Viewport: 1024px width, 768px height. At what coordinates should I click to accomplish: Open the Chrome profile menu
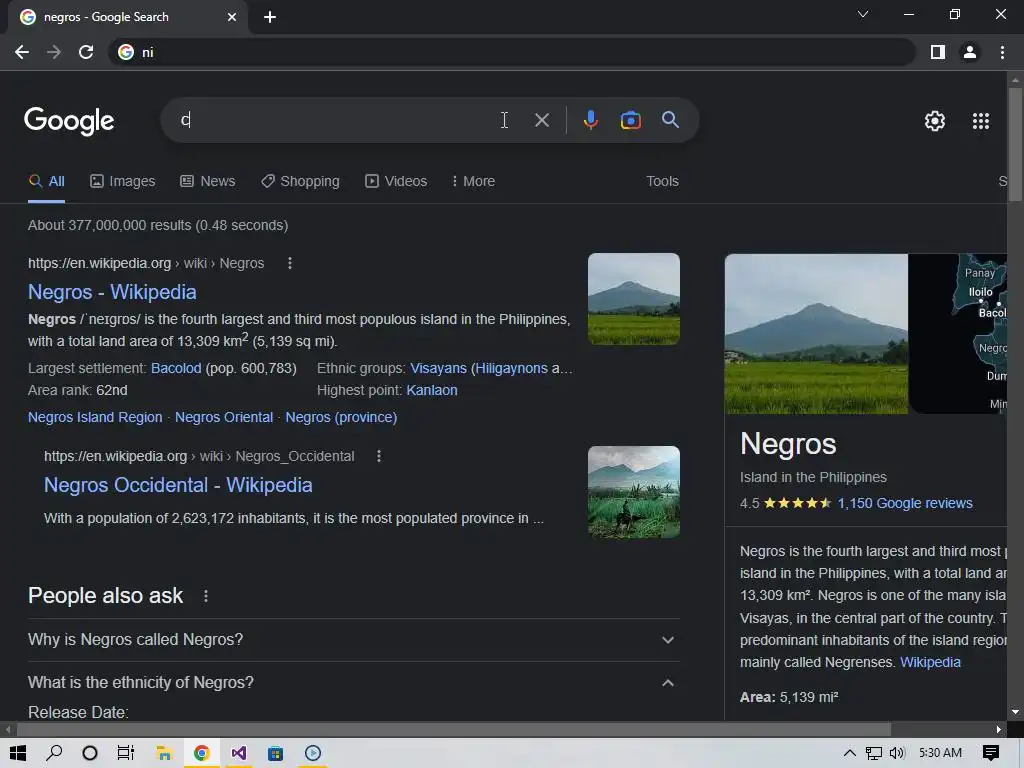(970, 52)
